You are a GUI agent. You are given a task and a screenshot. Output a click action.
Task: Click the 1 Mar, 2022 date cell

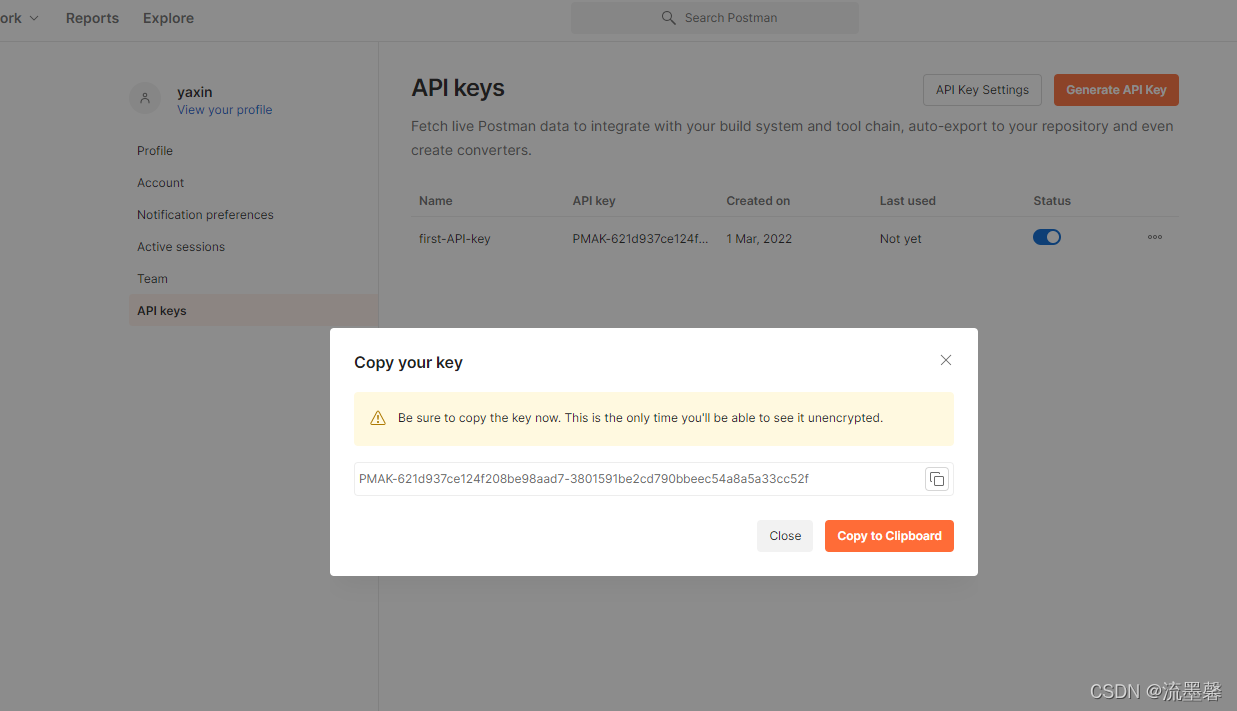[x=759, y=239]
